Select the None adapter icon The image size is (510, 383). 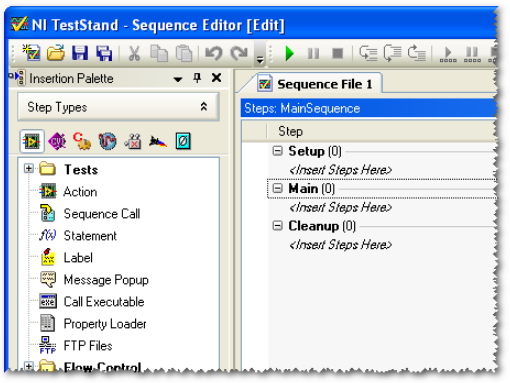tap(183, 141)
